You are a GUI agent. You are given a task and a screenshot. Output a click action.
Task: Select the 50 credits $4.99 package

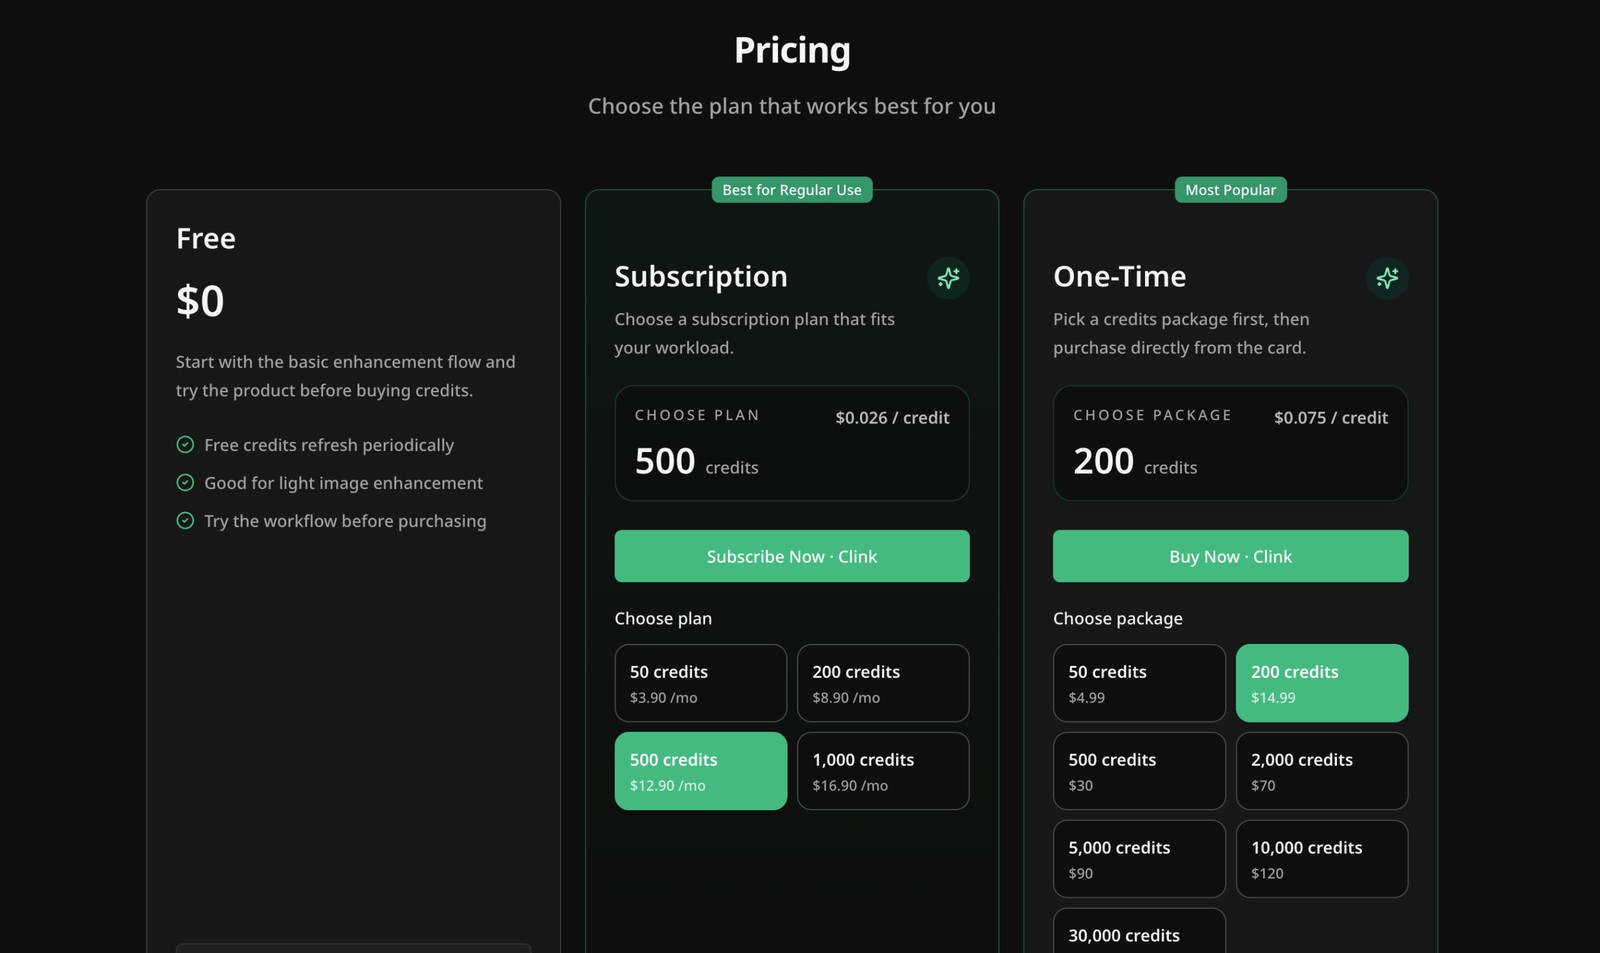(1139, 683)
